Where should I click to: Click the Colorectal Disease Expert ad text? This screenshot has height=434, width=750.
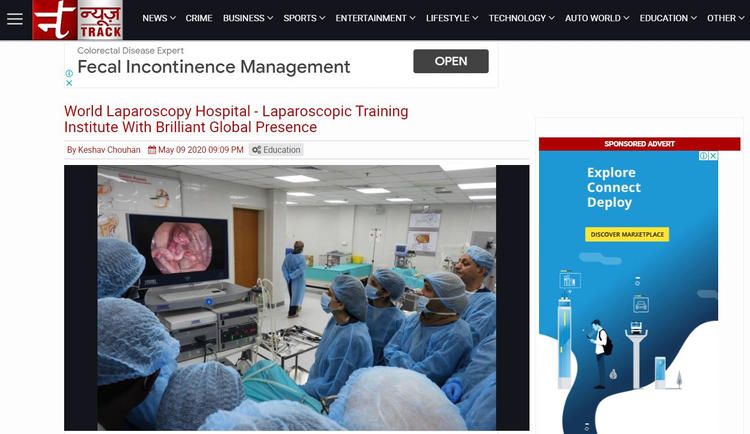[x=130, y=50]
